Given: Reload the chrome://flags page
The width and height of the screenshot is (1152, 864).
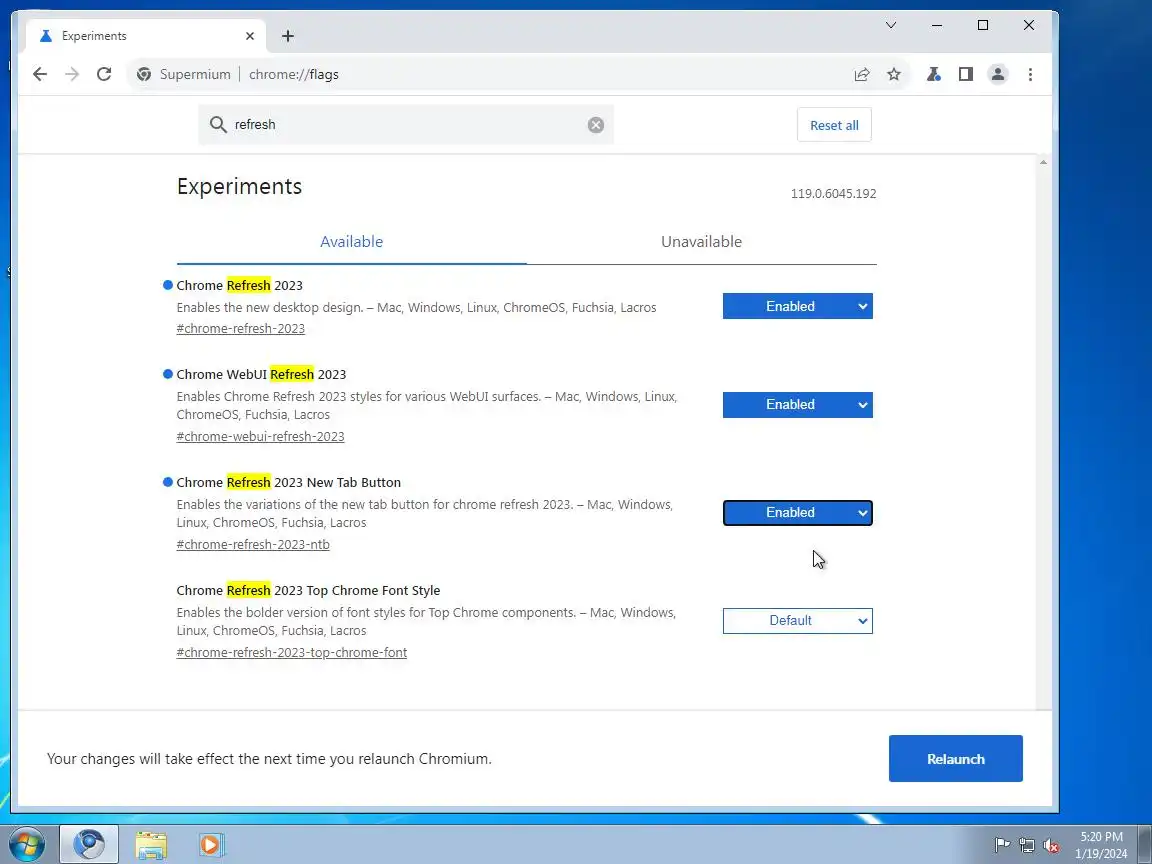Looking at the screenshot, I should (104, 74).
